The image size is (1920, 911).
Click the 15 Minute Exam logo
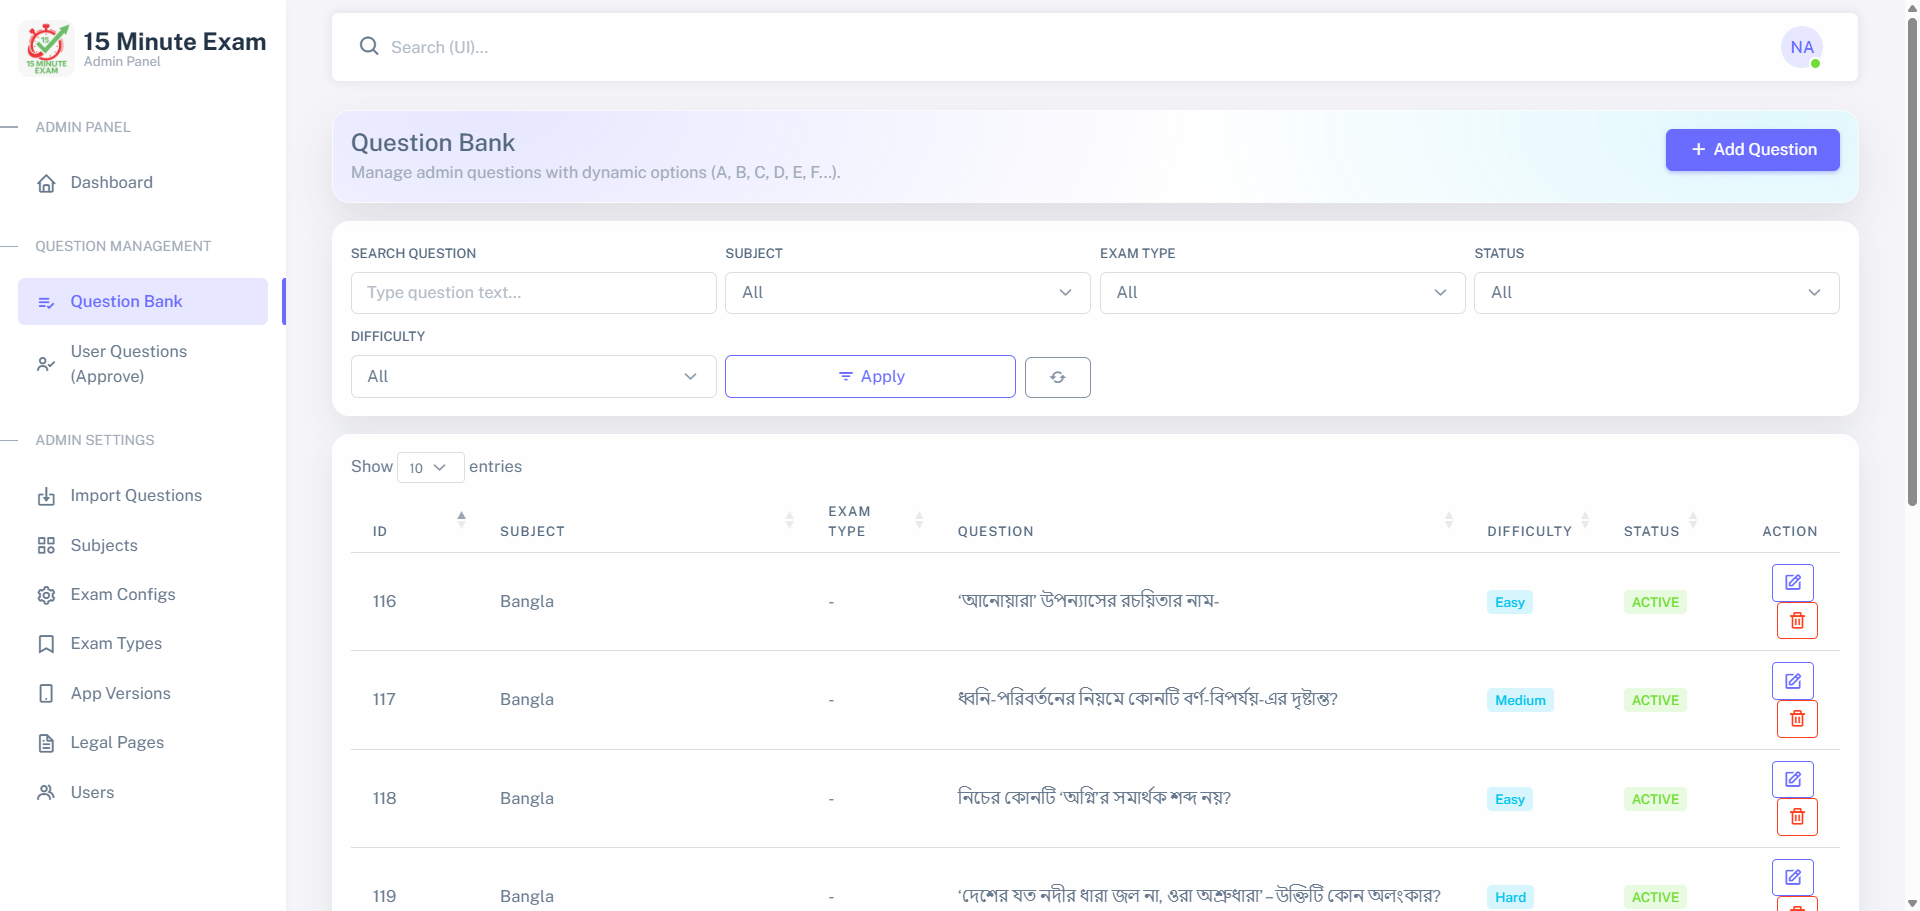coord(46,48)
